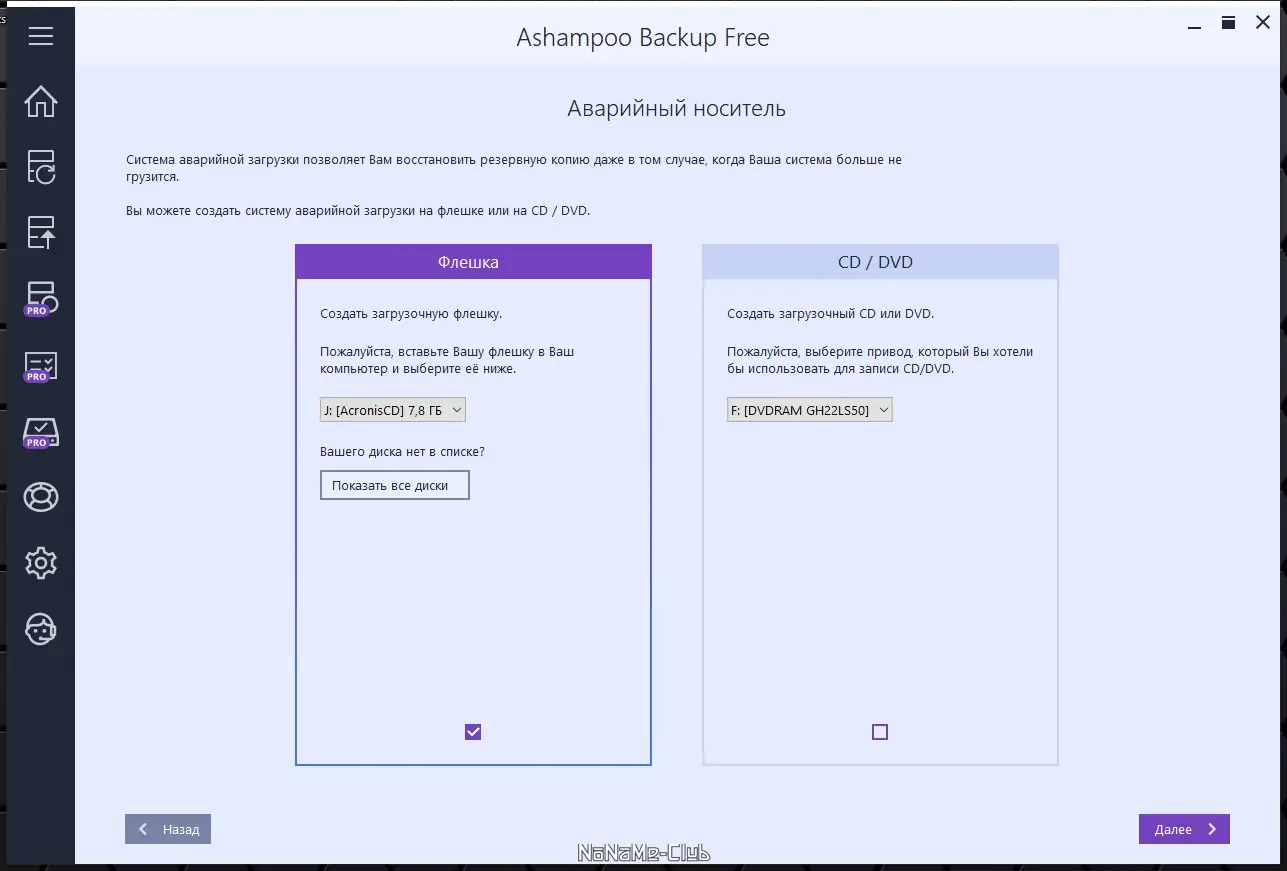Open the restore backup upload-arrow icon
Screen dimensions: 1287x871
pyautogui.click(x=40, y=232)
